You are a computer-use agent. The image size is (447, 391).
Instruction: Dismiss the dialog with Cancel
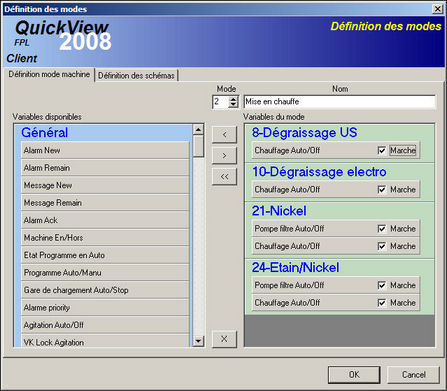click(413, 375)
